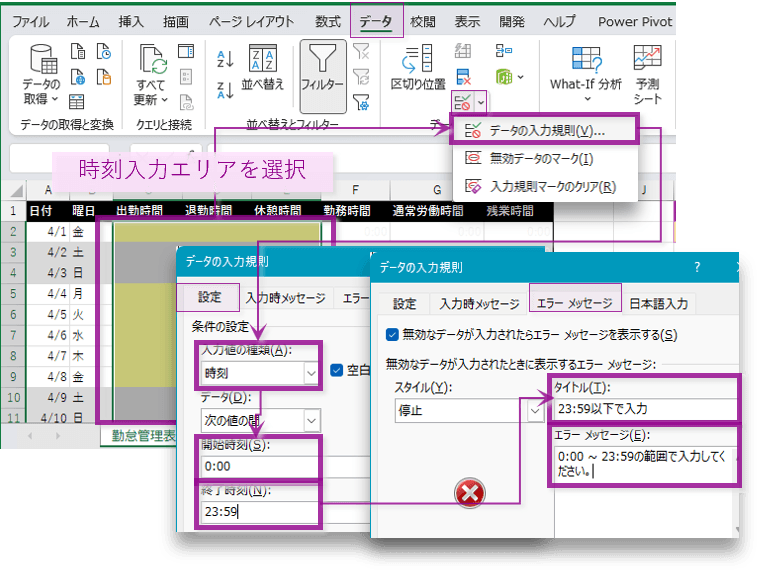The width and height of the screenshot is (758, 571).
Task: Select column G header
Action: pos(437,190)
